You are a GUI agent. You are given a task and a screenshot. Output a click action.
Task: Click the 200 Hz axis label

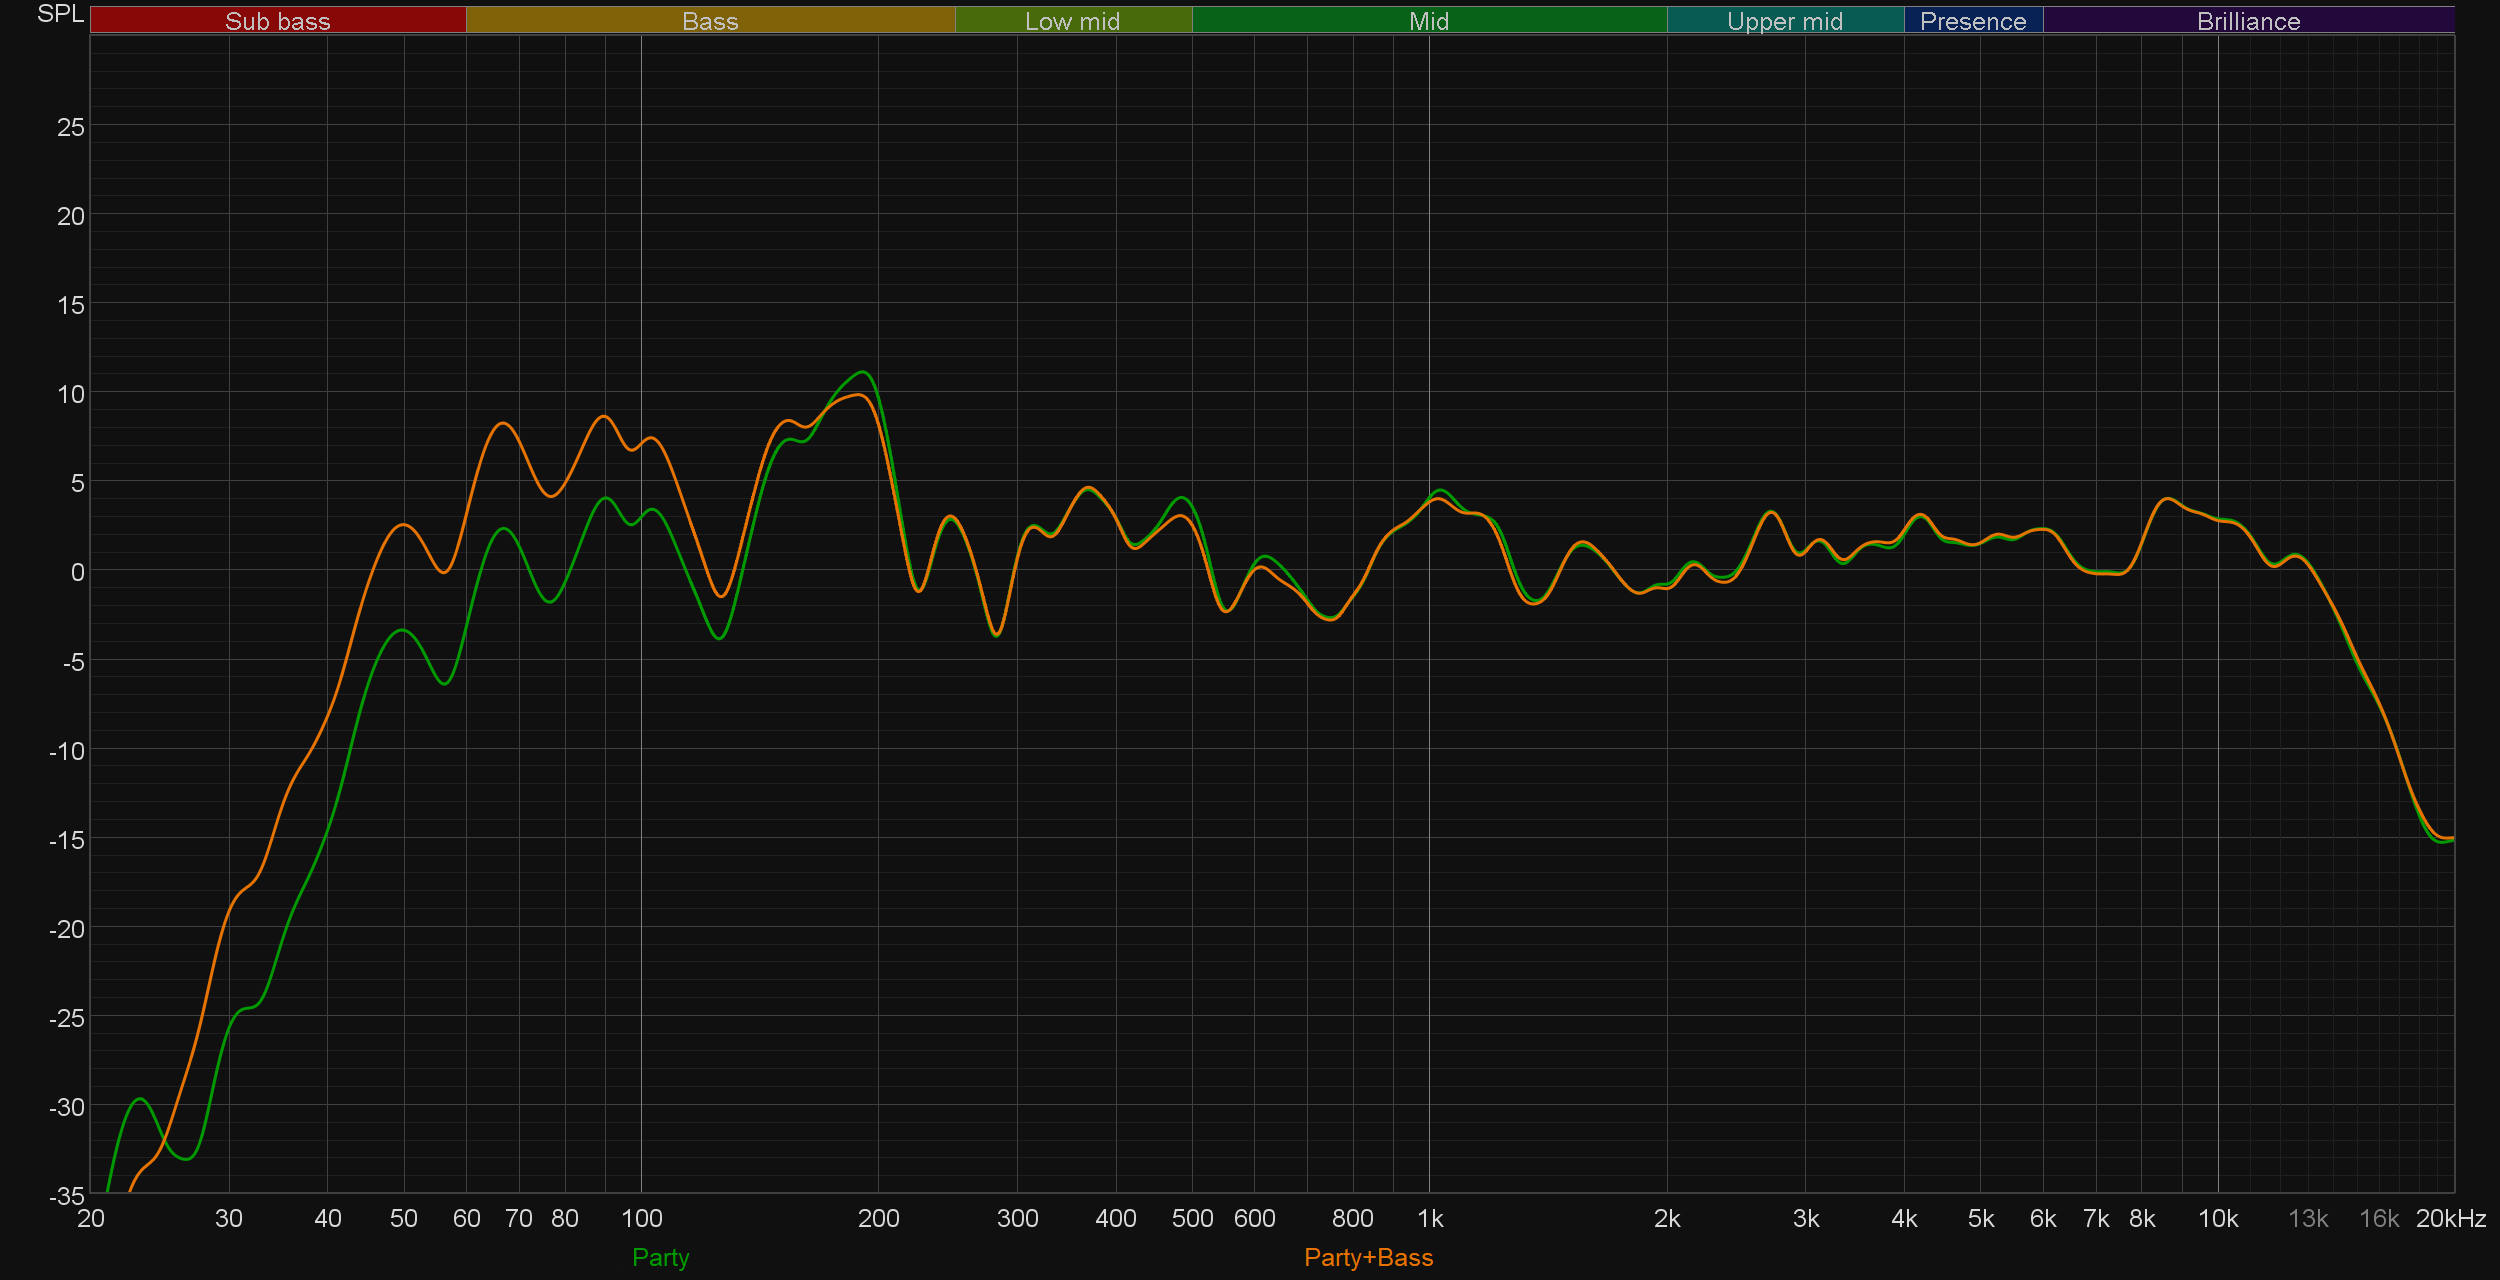(878, 1218)
